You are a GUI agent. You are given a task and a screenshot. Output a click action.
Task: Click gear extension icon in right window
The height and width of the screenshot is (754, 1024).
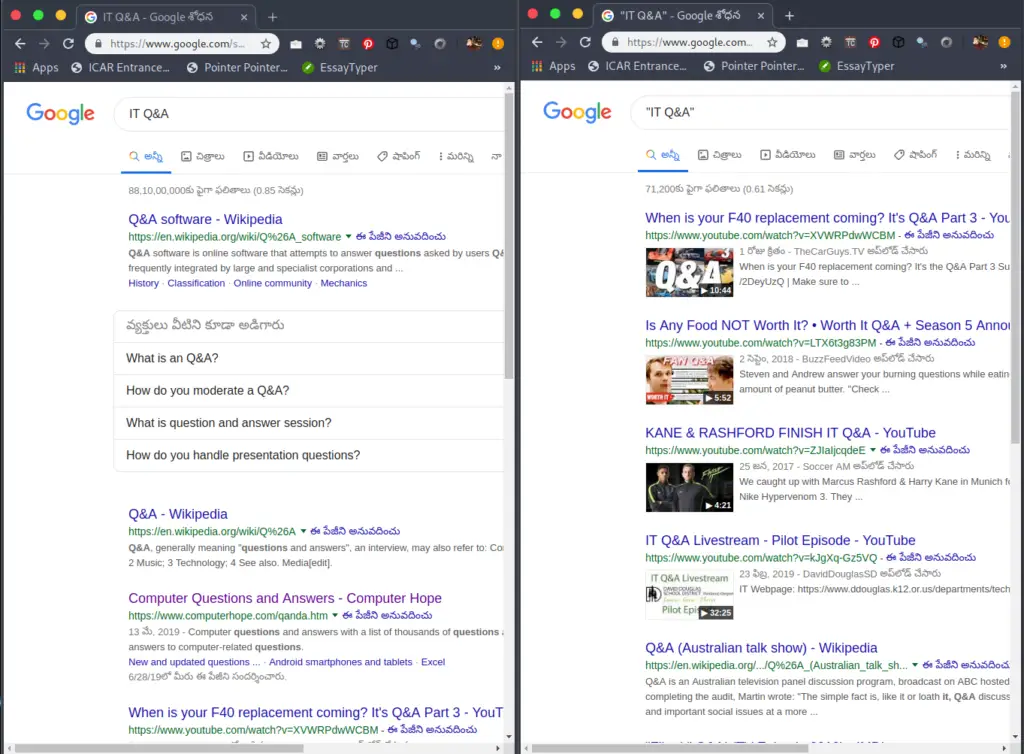click(x=826, y=42)
